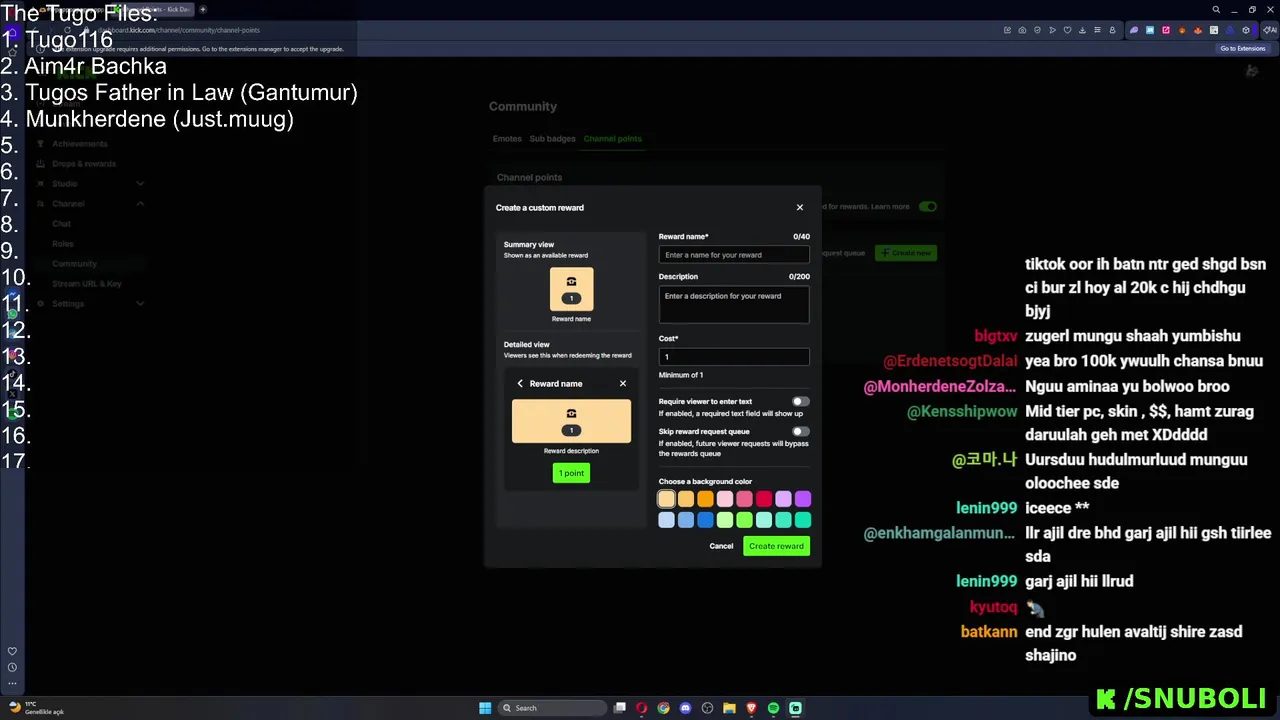Click into the Reward name field

(x=734, y=255)
